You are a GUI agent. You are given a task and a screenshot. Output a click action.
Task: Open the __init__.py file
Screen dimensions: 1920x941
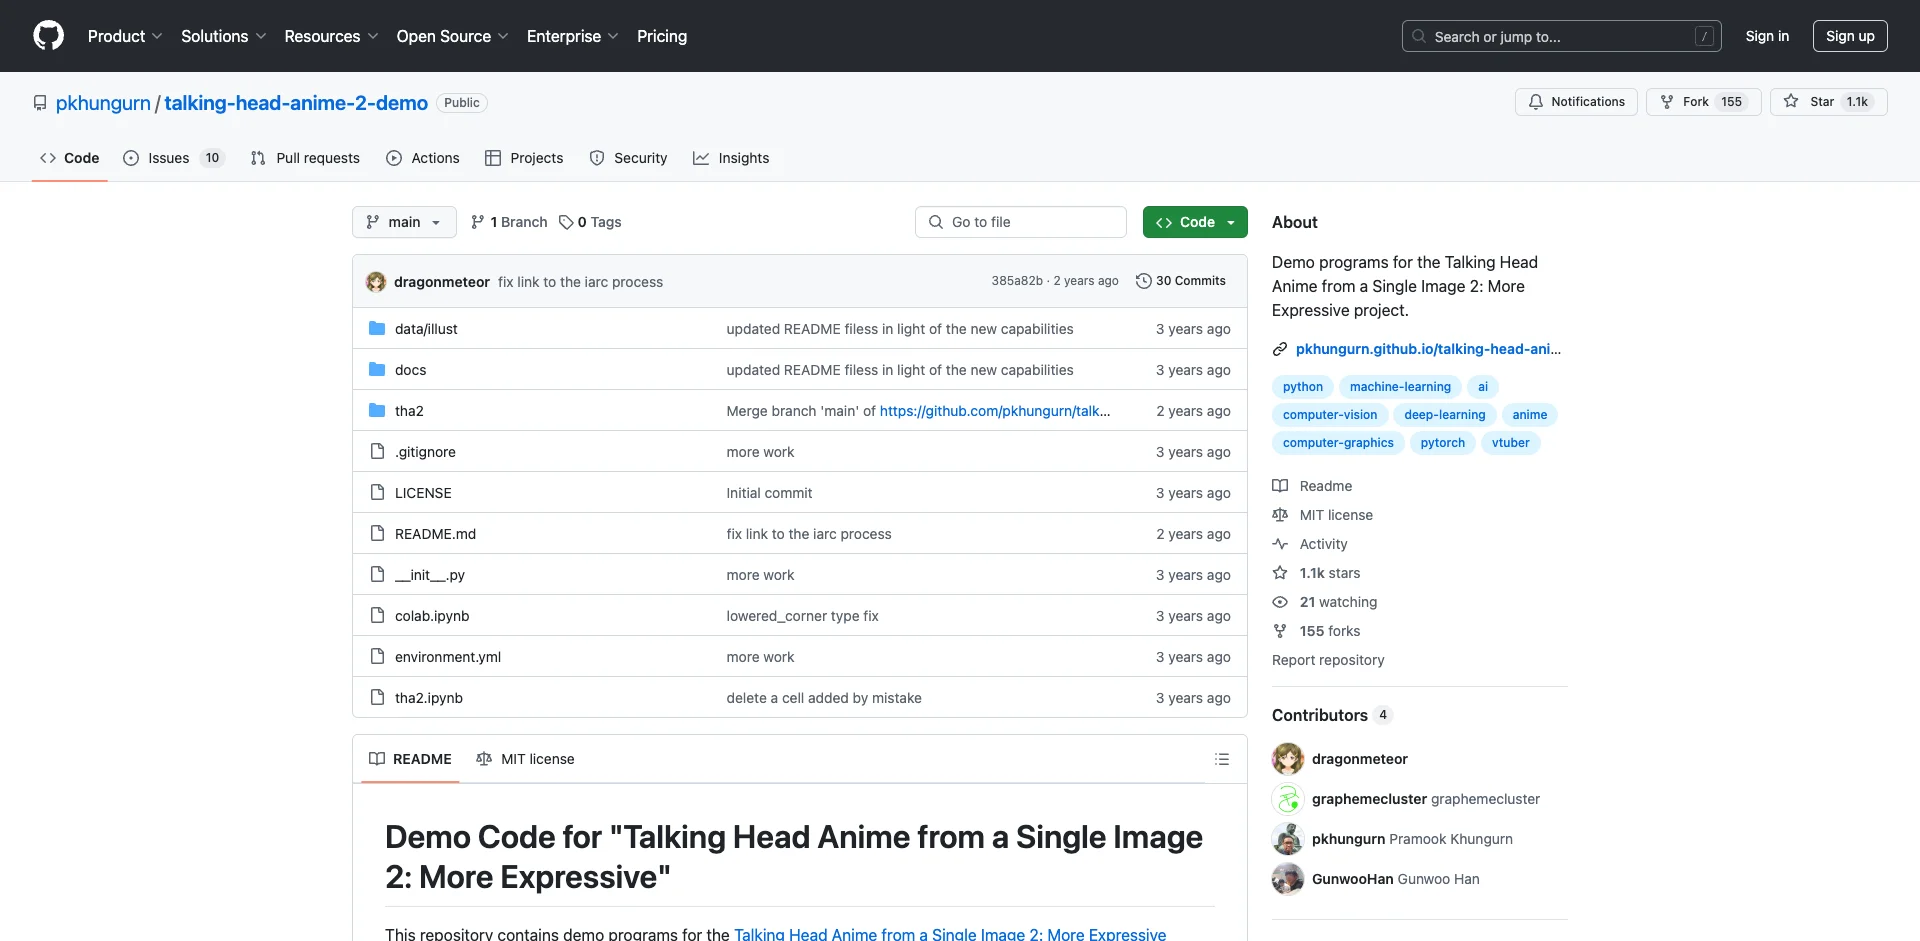[x=430, y=575]
